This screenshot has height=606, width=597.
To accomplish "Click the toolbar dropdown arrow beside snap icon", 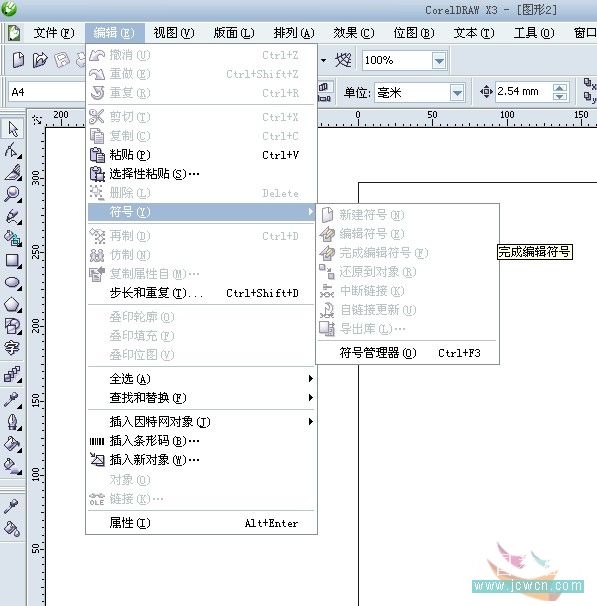I will 323,60.
